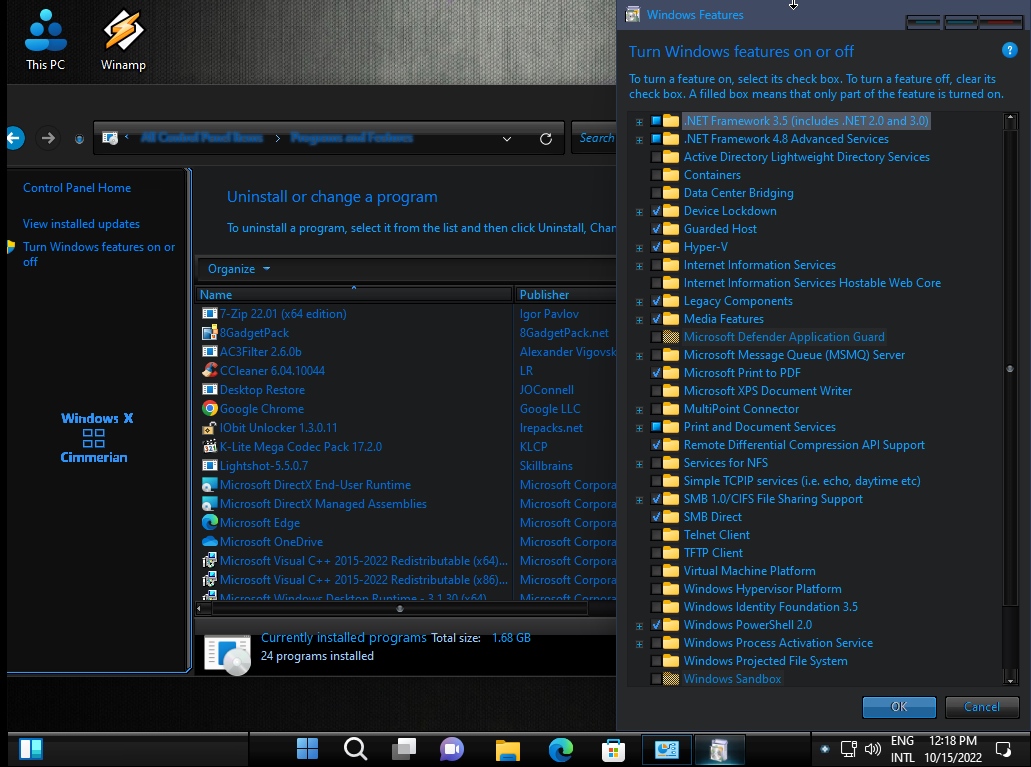Click the IObit Unlocker program icon
Image resolution: width=1031 pixels, height=767 pixels.
[210, 428]
